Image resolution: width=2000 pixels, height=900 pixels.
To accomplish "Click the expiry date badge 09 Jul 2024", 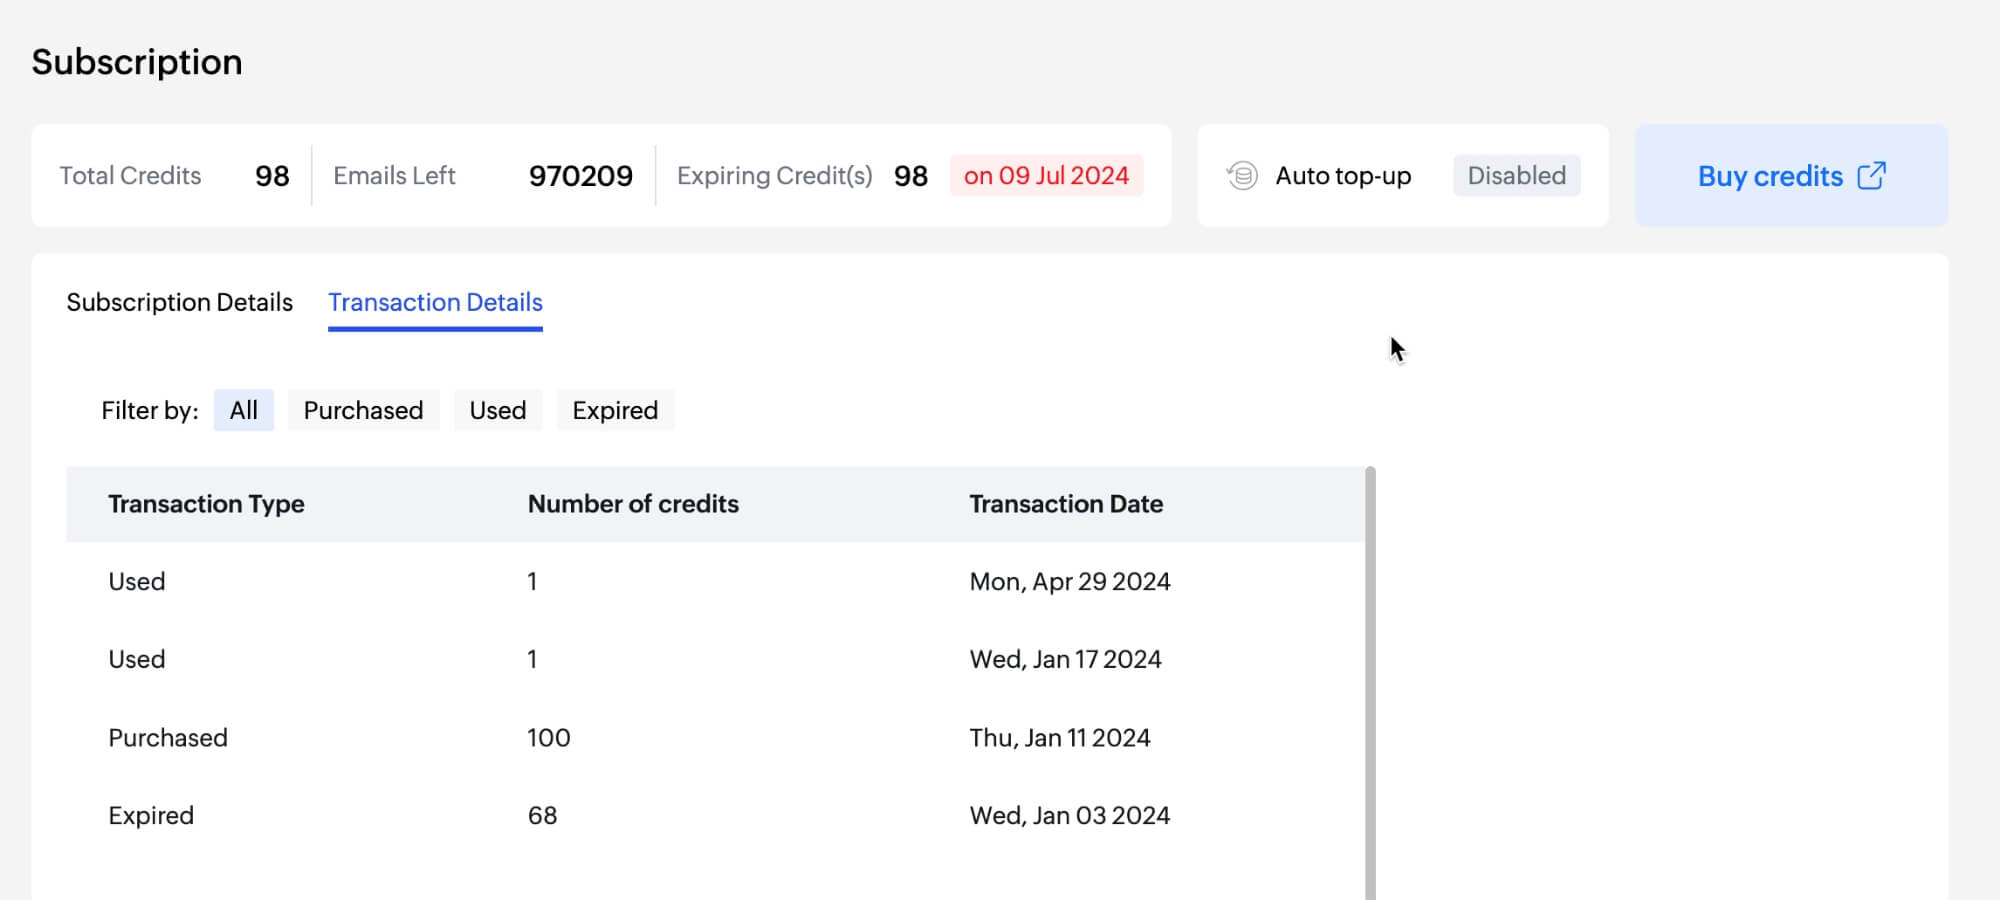I will pos(1046,176).
